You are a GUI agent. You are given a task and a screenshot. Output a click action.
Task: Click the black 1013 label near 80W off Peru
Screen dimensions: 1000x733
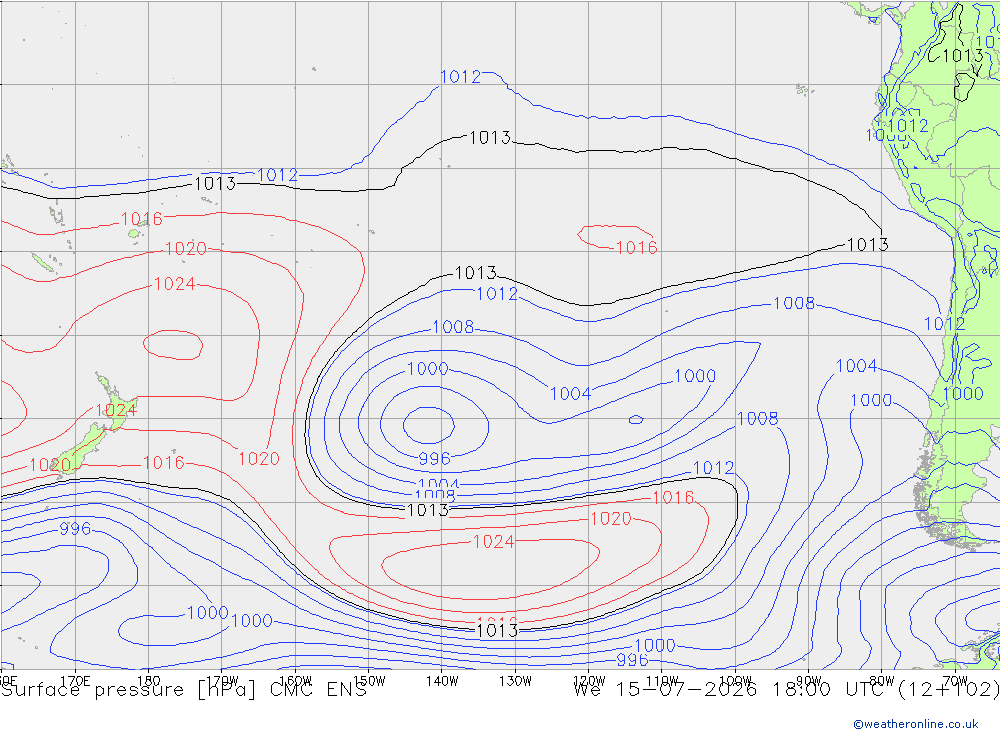(867, 244)
